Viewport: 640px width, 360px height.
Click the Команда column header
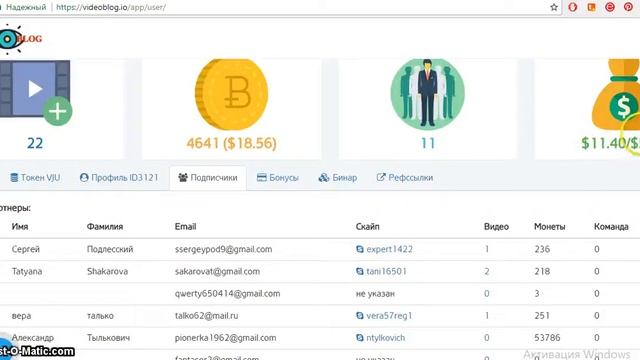pyautogui.click(x=611, y=227)
